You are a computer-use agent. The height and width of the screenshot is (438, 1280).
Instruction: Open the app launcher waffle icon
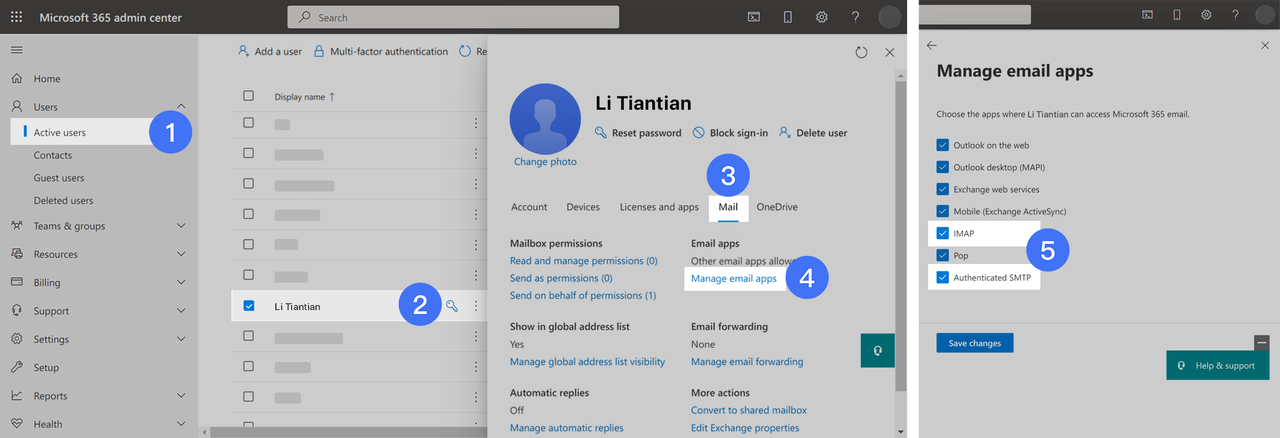(x=17, y=17)
